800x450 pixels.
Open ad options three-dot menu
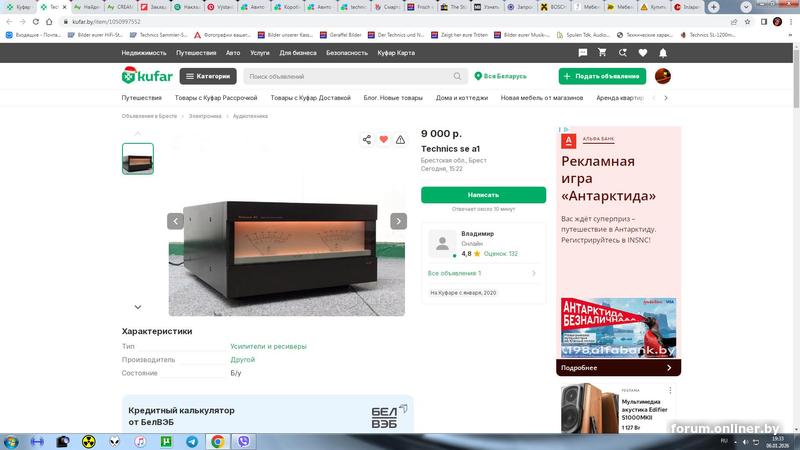tap(670, 390)
